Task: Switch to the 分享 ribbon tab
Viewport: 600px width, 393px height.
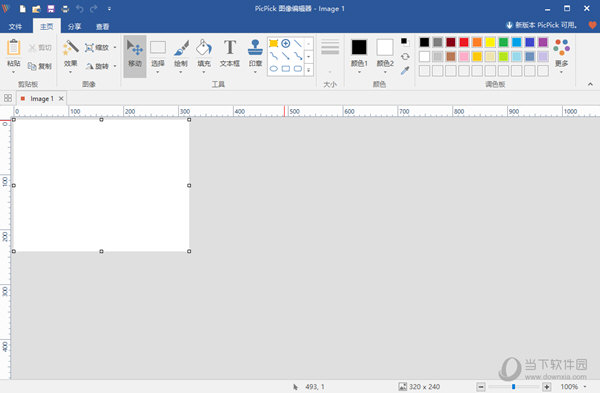Action: (x=75, y=26)
